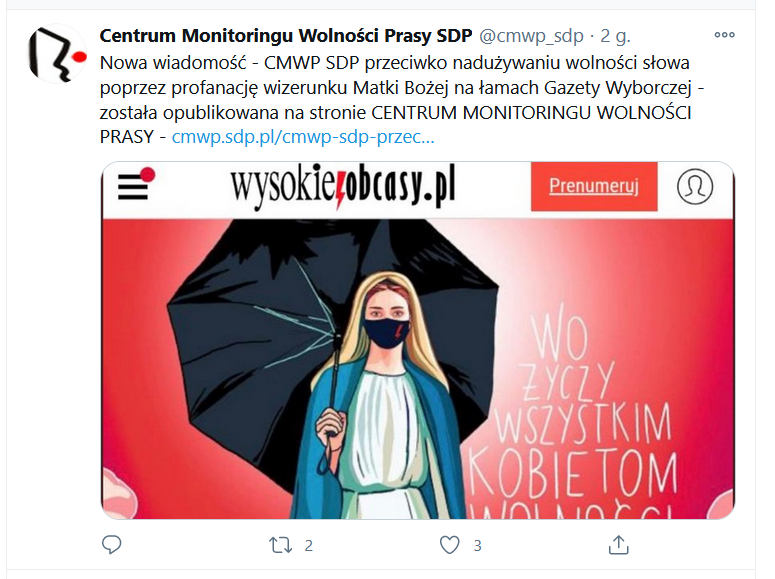This screenshot has height=579, width=775.
Task: Click the wysokieobcasy.pl logo
Action: point(343,186)
